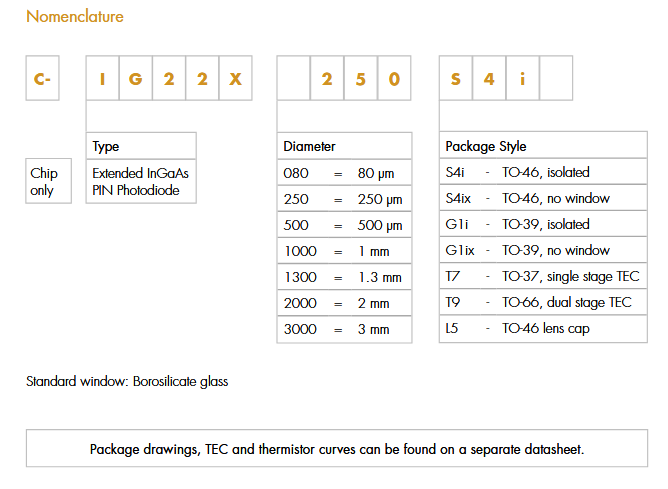Image resolution: width=668 pixels, height=489 pixels.
Task: Select the Extended InGaAs PIN Photodiode cell
Action: point(141,181)
